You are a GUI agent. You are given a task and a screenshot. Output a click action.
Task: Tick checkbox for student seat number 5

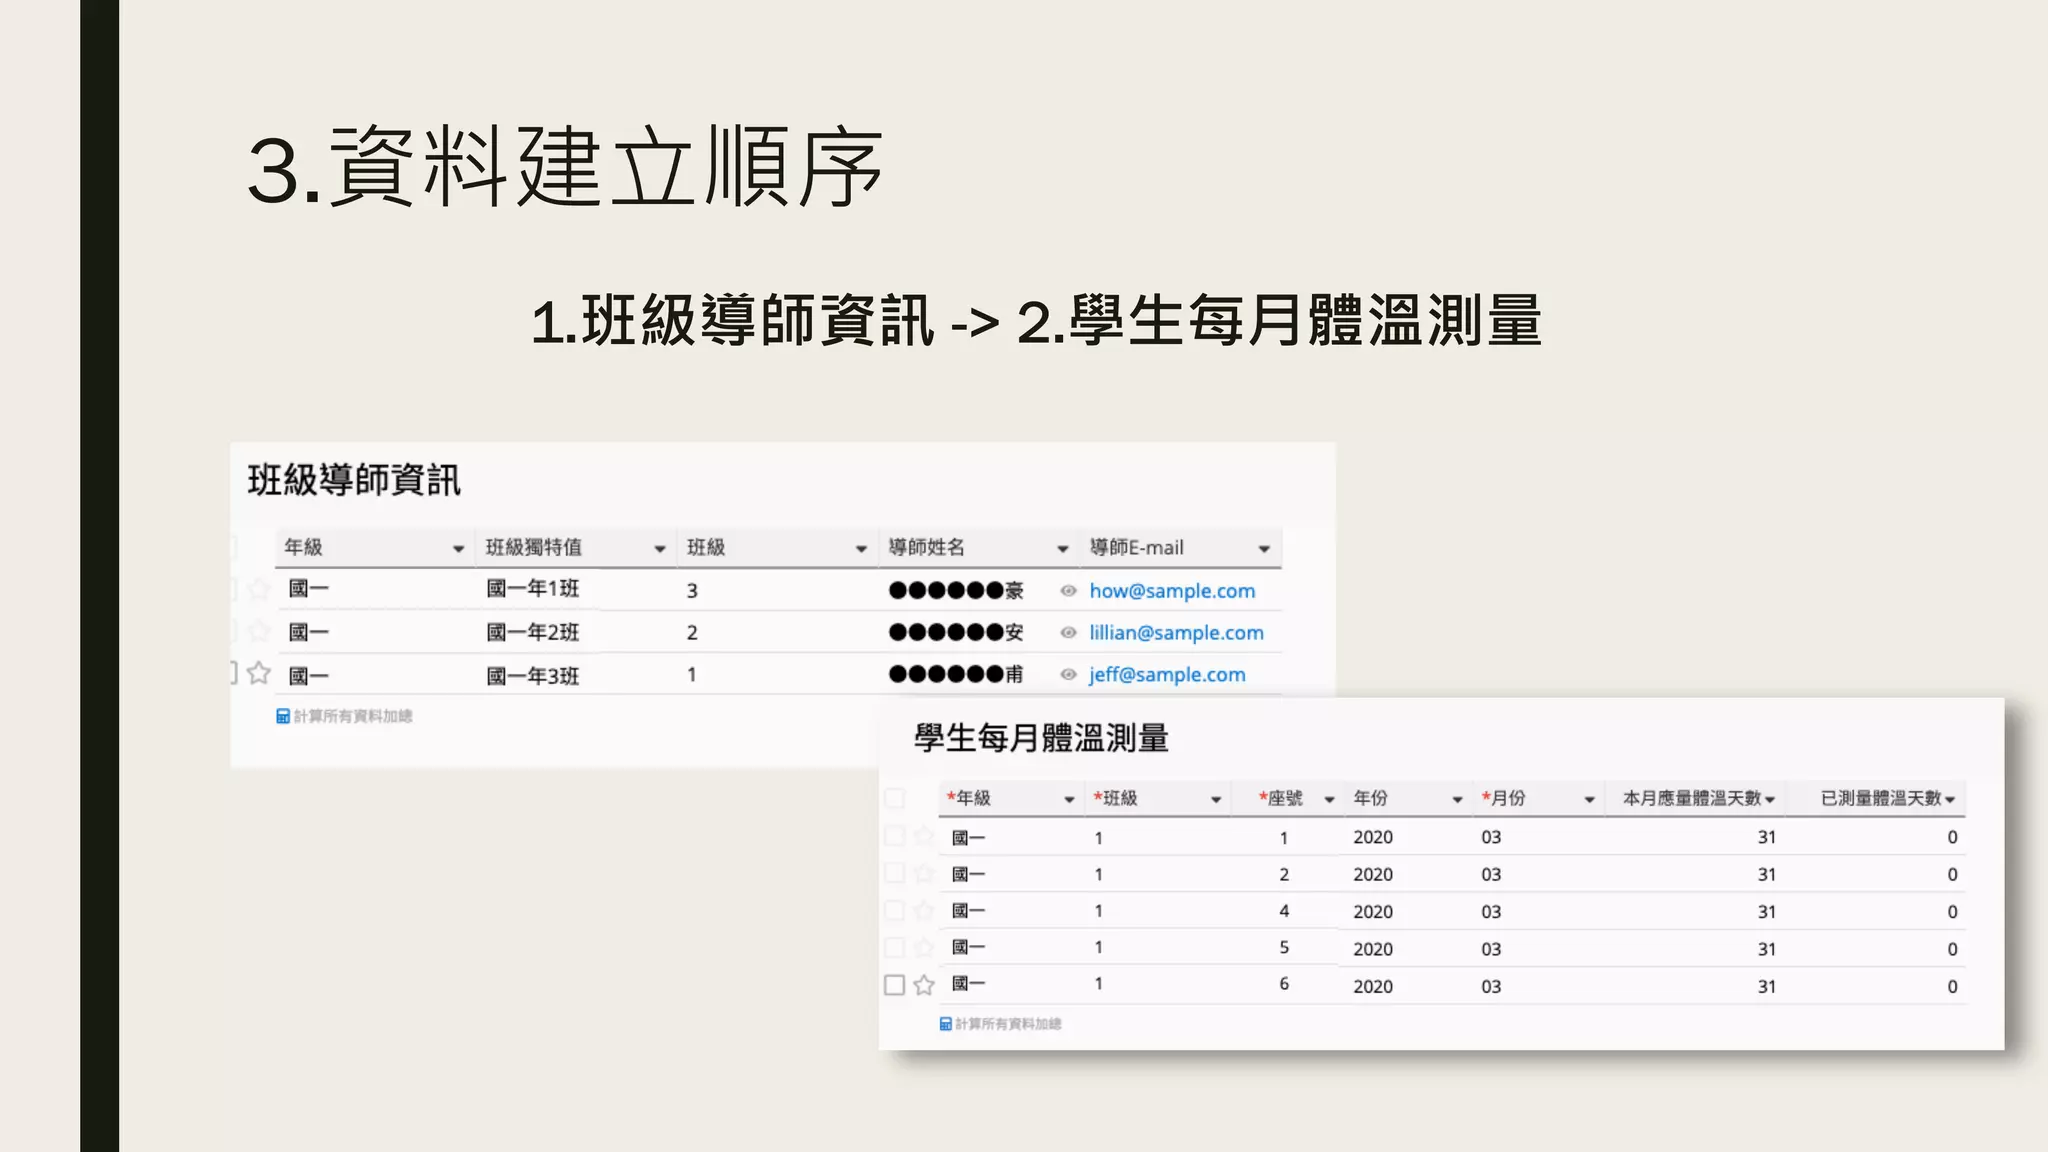click(895, 947)
